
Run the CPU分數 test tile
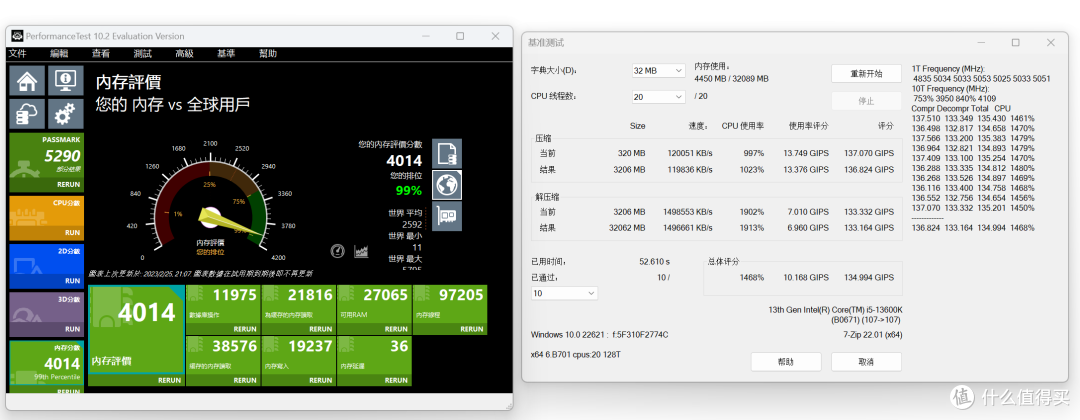pyautogui.click(x=73, y=233)
